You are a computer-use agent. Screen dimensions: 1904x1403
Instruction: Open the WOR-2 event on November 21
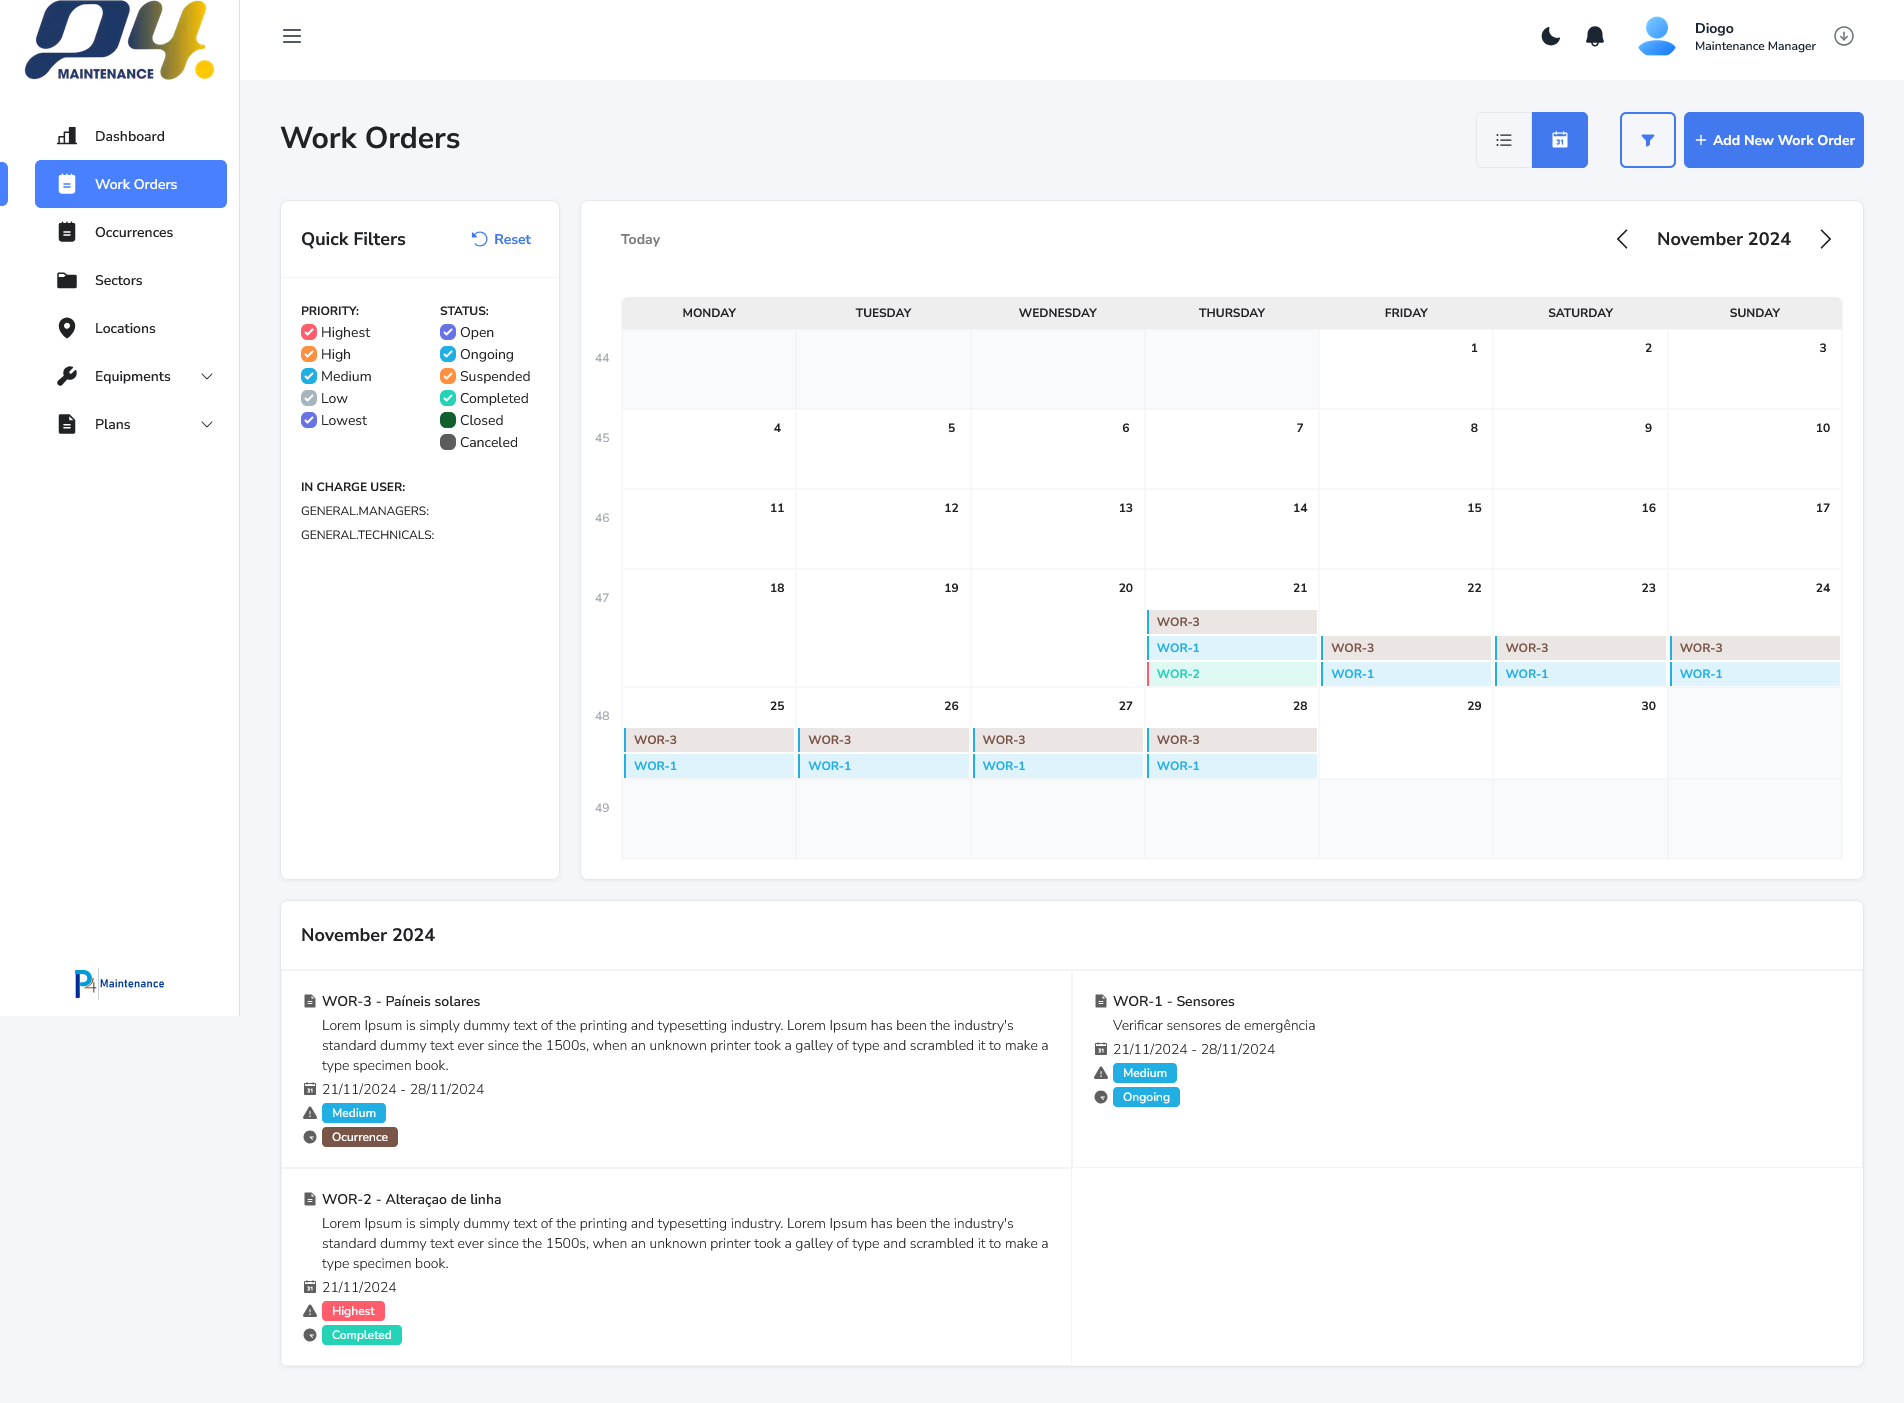click(x=1230, y=674)
